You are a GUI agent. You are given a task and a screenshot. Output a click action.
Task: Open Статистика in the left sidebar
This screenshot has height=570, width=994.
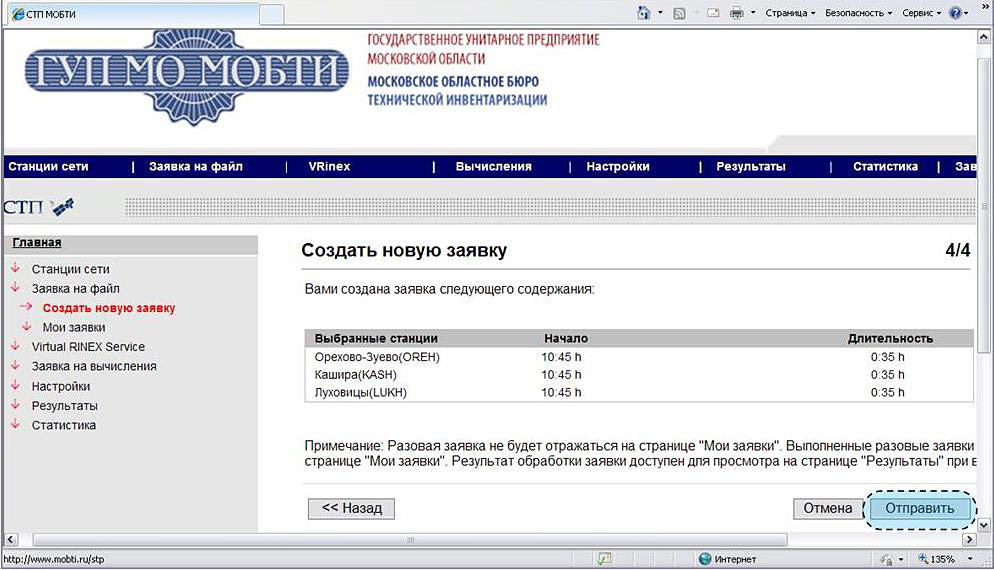[x=63, y=425]
